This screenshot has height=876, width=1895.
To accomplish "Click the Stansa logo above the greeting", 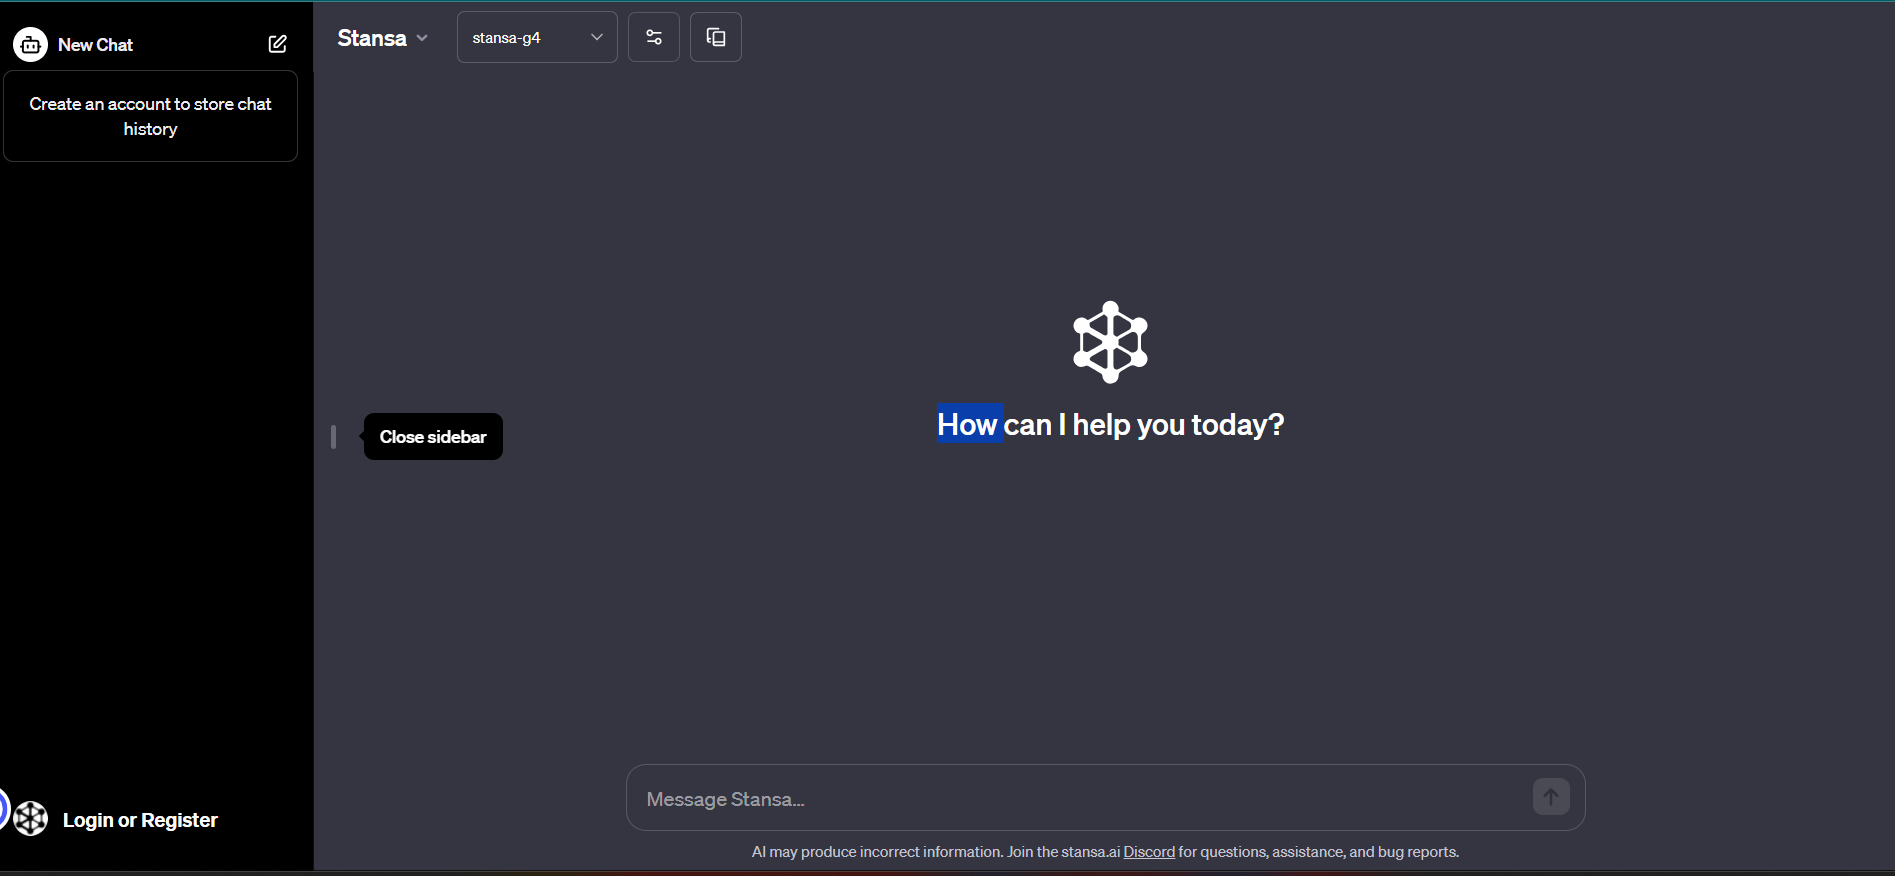I will (x=1110, y=342).
